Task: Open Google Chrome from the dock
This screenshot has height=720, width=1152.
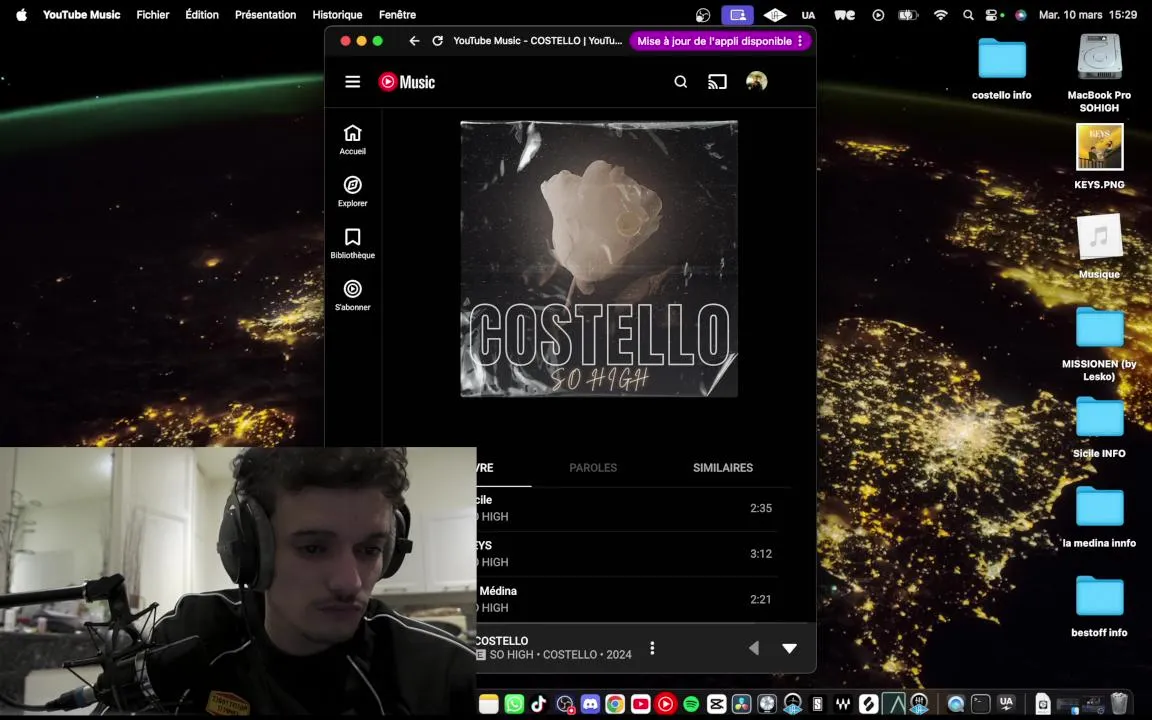Action: pyautogui.click(x=615, y=704)
